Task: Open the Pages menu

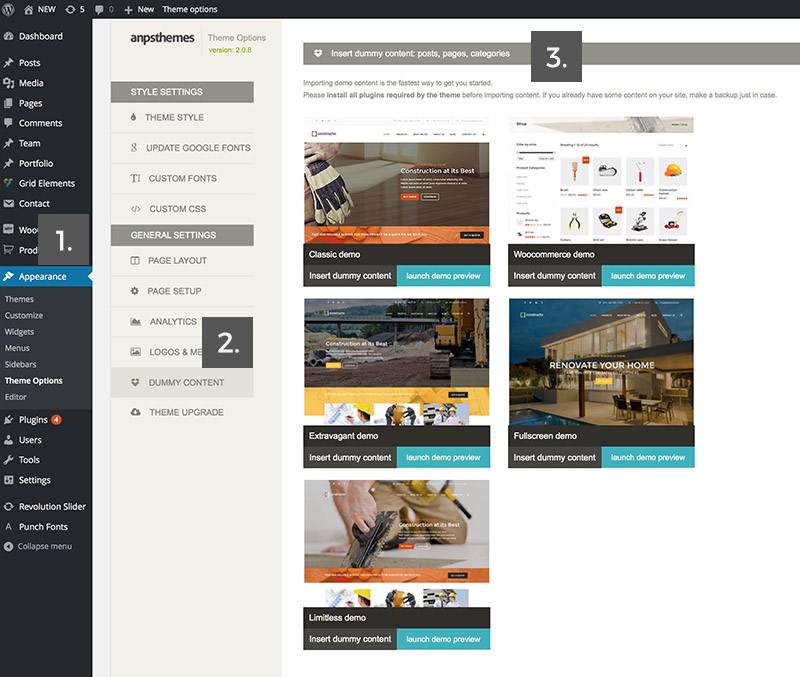Action: click(30, 103)
